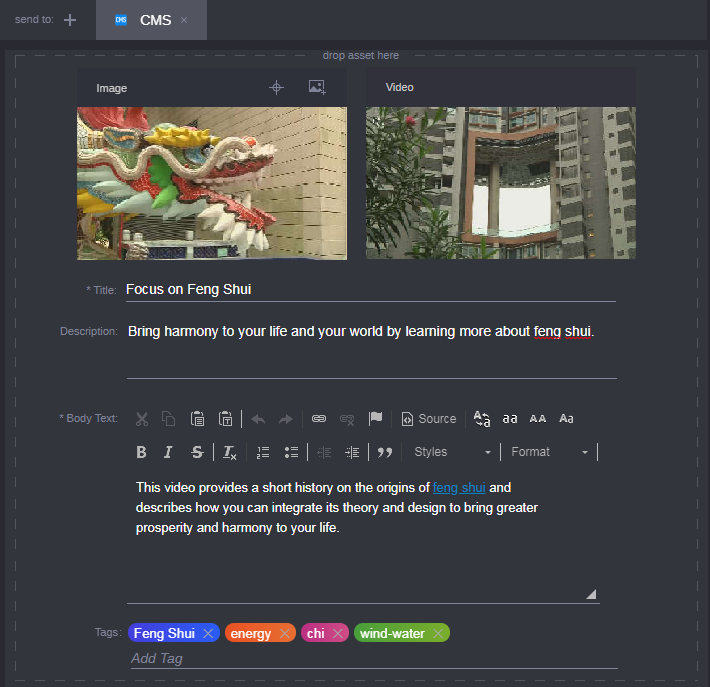The image size is (710, 687).
Task: Grab the body text resize handle corner
Action: [x=591, y=594]
